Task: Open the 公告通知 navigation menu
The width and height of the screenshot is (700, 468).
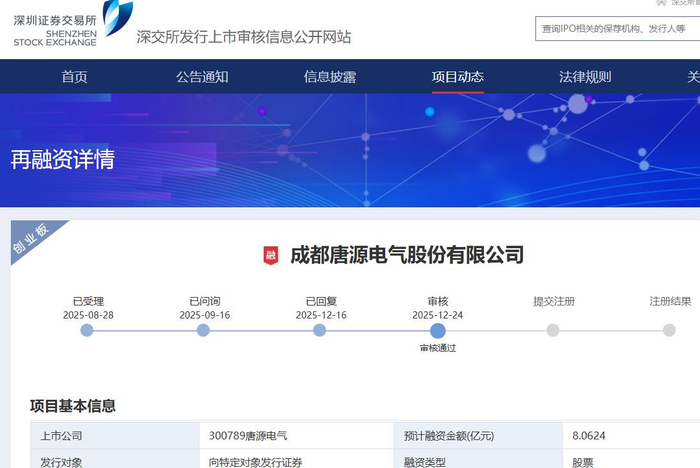Action: tap(202, 77)
